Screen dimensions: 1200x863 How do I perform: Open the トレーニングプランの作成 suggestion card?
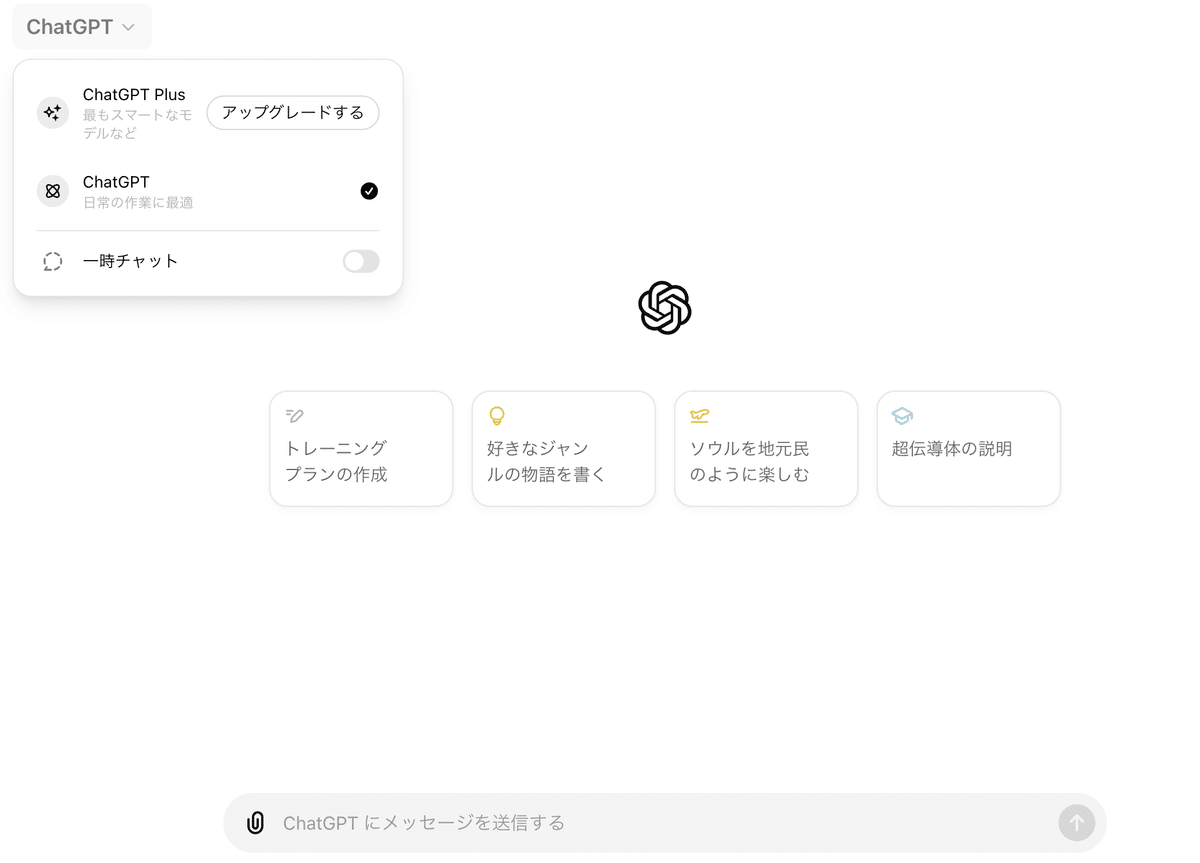pyautogui.click(x=361, y=449)
